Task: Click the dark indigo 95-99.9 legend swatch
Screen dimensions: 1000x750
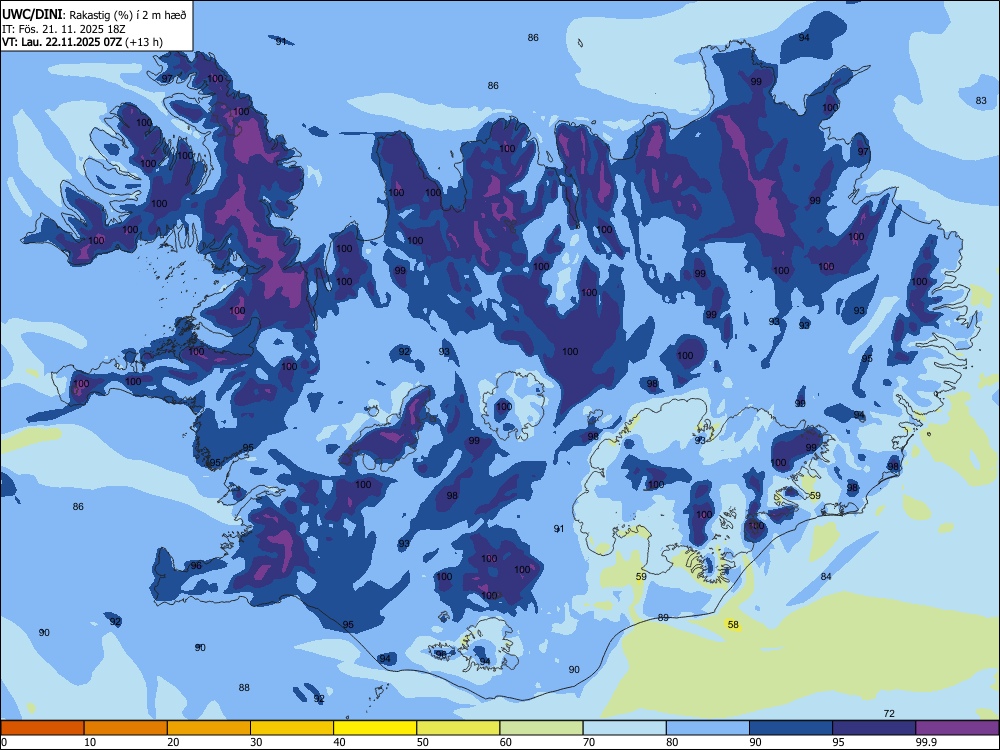Action: tap(874, 728)
